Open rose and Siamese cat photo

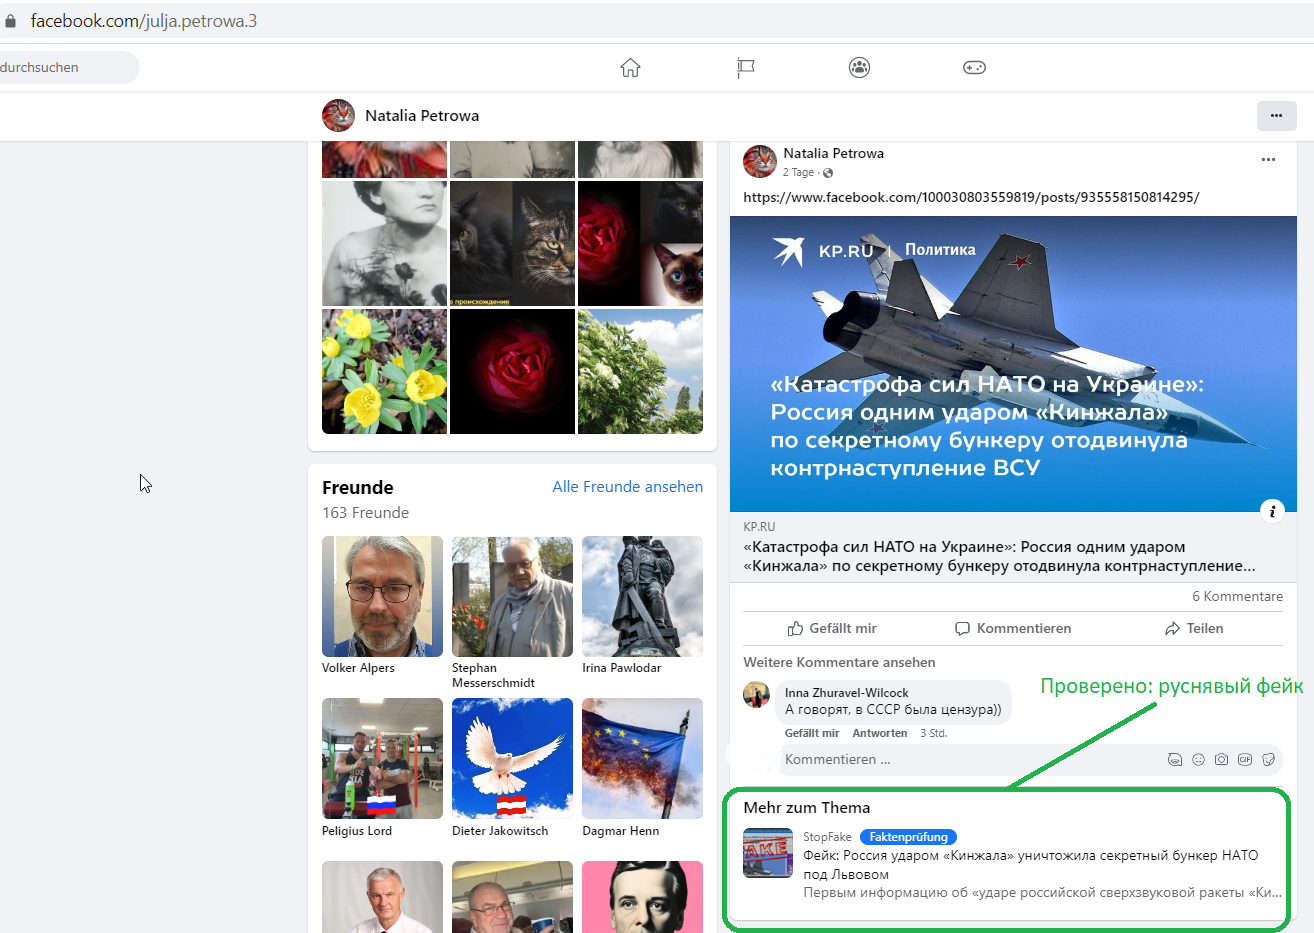tap(640, 243)
